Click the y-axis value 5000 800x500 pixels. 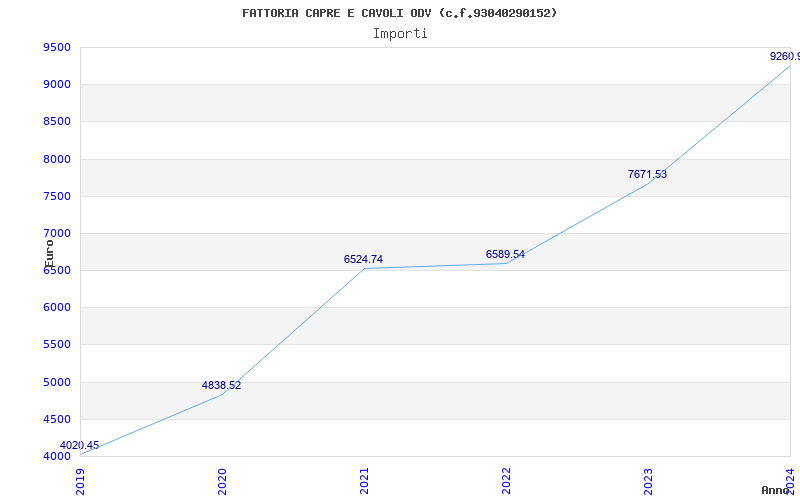tap(57, 382)
